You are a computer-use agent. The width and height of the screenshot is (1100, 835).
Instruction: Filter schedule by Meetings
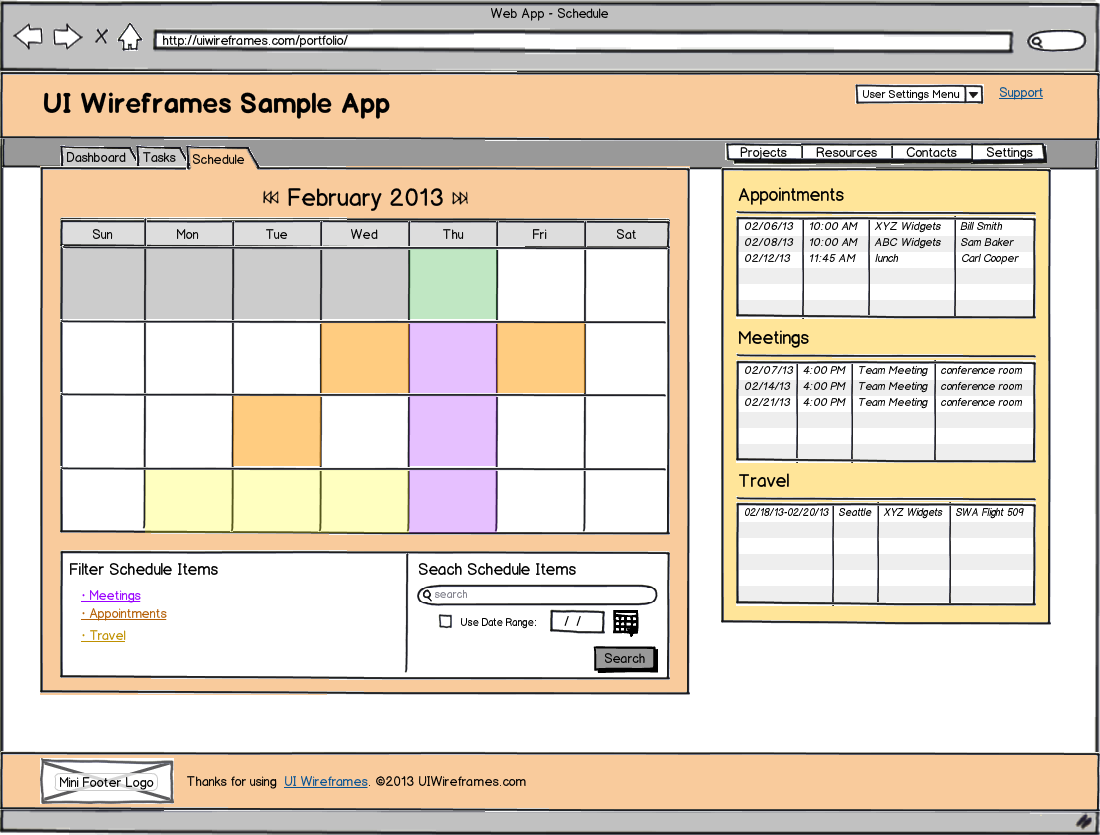(x=114, y=595)
